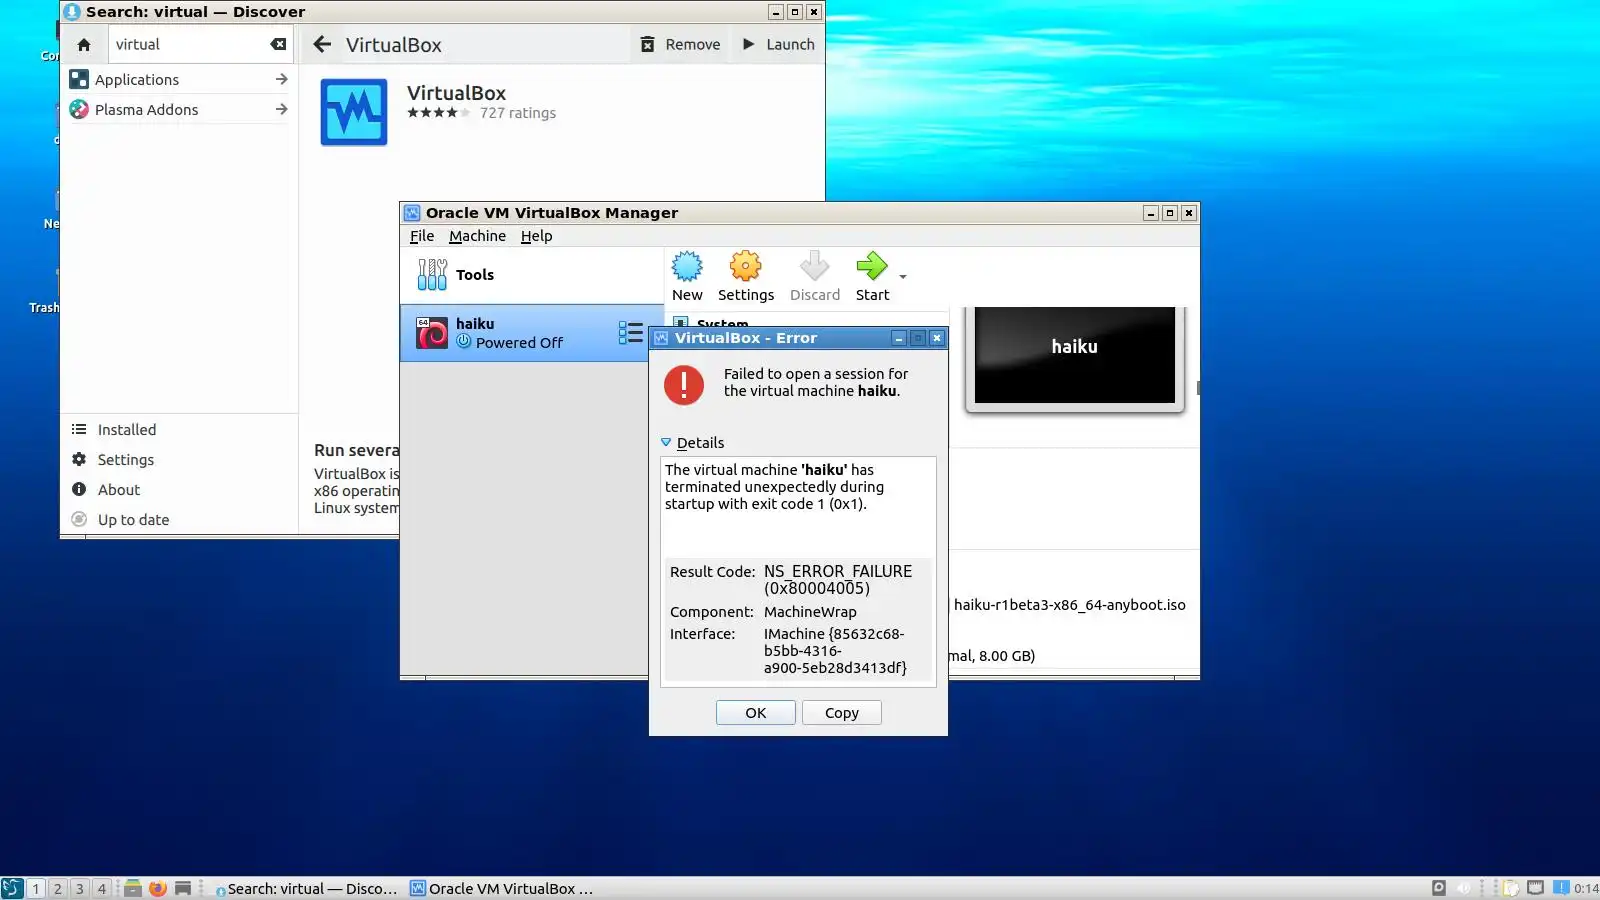Open the file manager from taskbar

coord(132,888)
